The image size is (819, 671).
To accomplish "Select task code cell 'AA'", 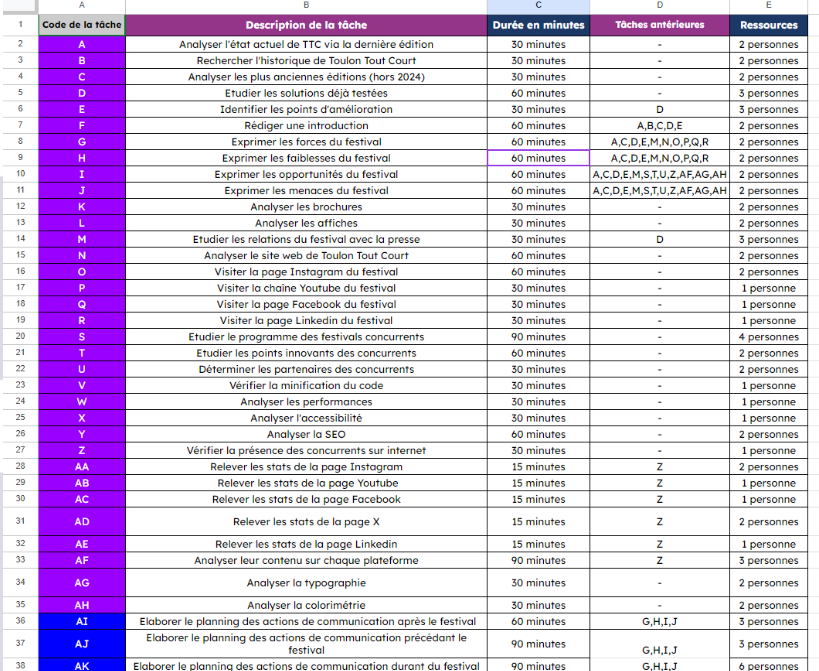I will [x=81, y=466].
